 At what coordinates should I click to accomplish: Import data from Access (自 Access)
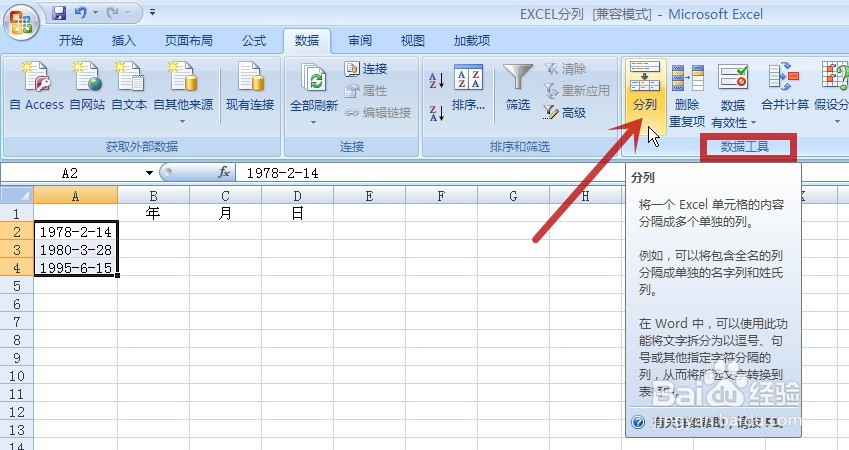[37, 86]
